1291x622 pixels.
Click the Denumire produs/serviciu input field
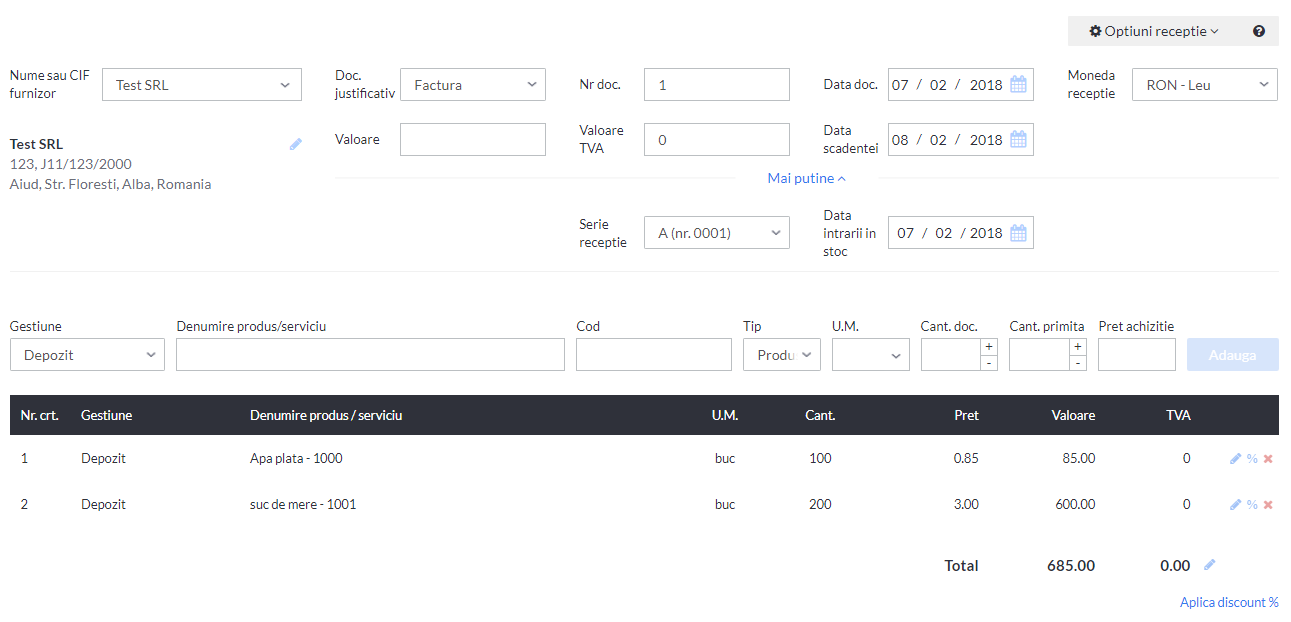(370, 355)
